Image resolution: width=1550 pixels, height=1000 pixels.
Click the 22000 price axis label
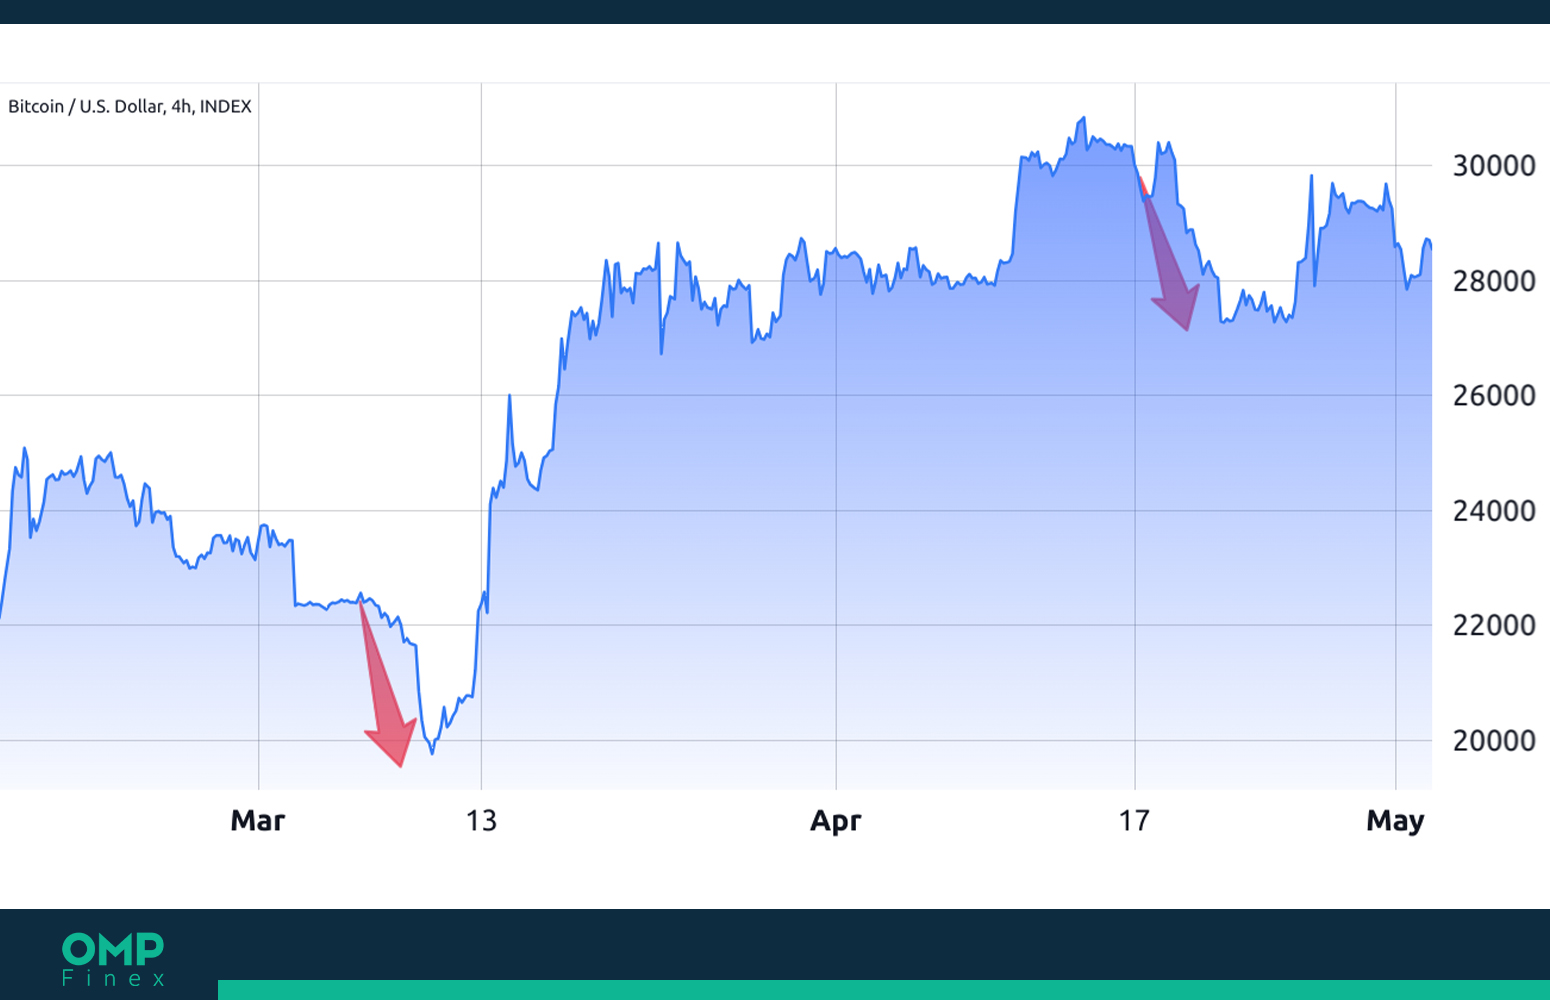point(1494,626)
